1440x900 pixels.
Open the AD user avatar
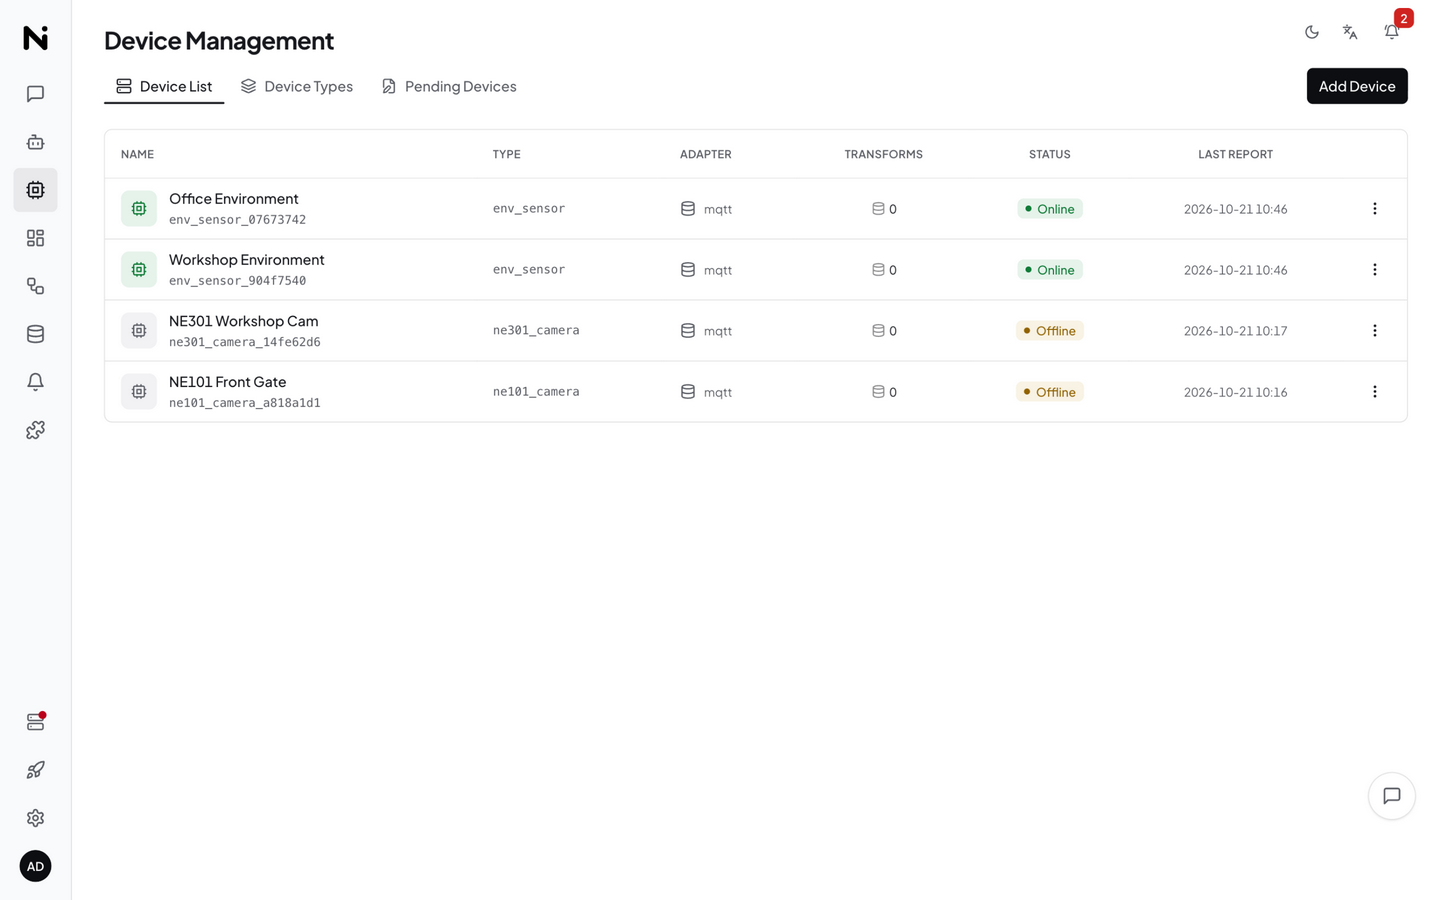(x=35, y=866)
